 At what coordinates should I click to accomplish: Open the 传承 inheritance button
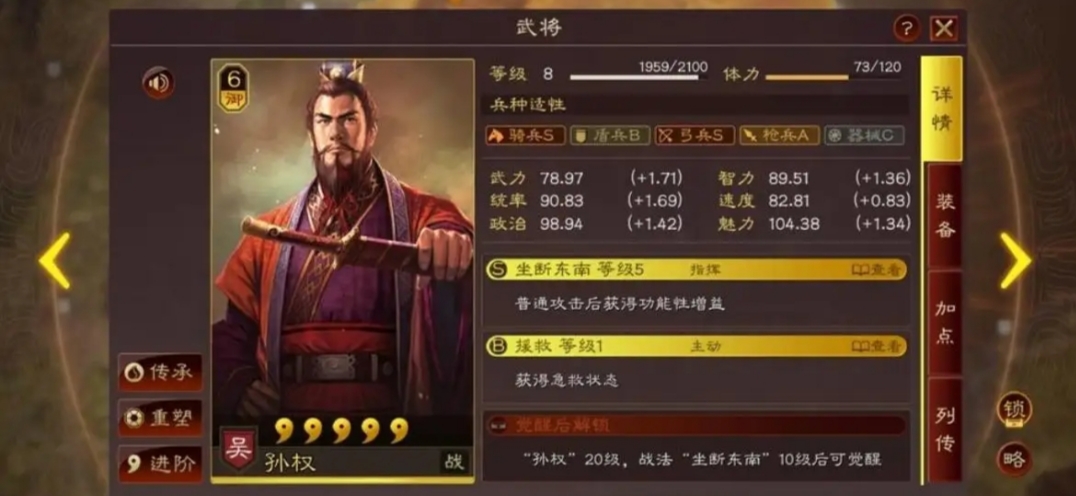(x=161, y=372)
